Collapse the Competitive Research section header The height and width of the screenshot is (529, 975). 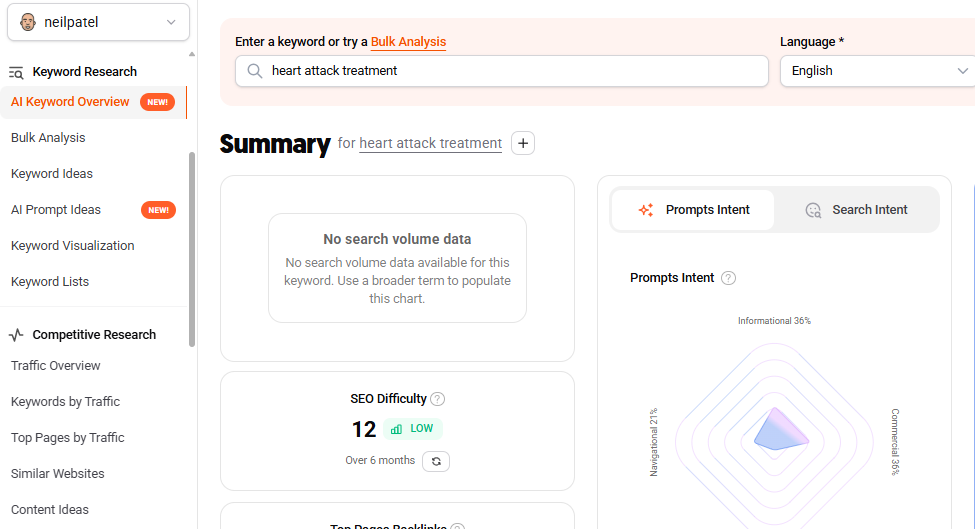click(94, 335)
